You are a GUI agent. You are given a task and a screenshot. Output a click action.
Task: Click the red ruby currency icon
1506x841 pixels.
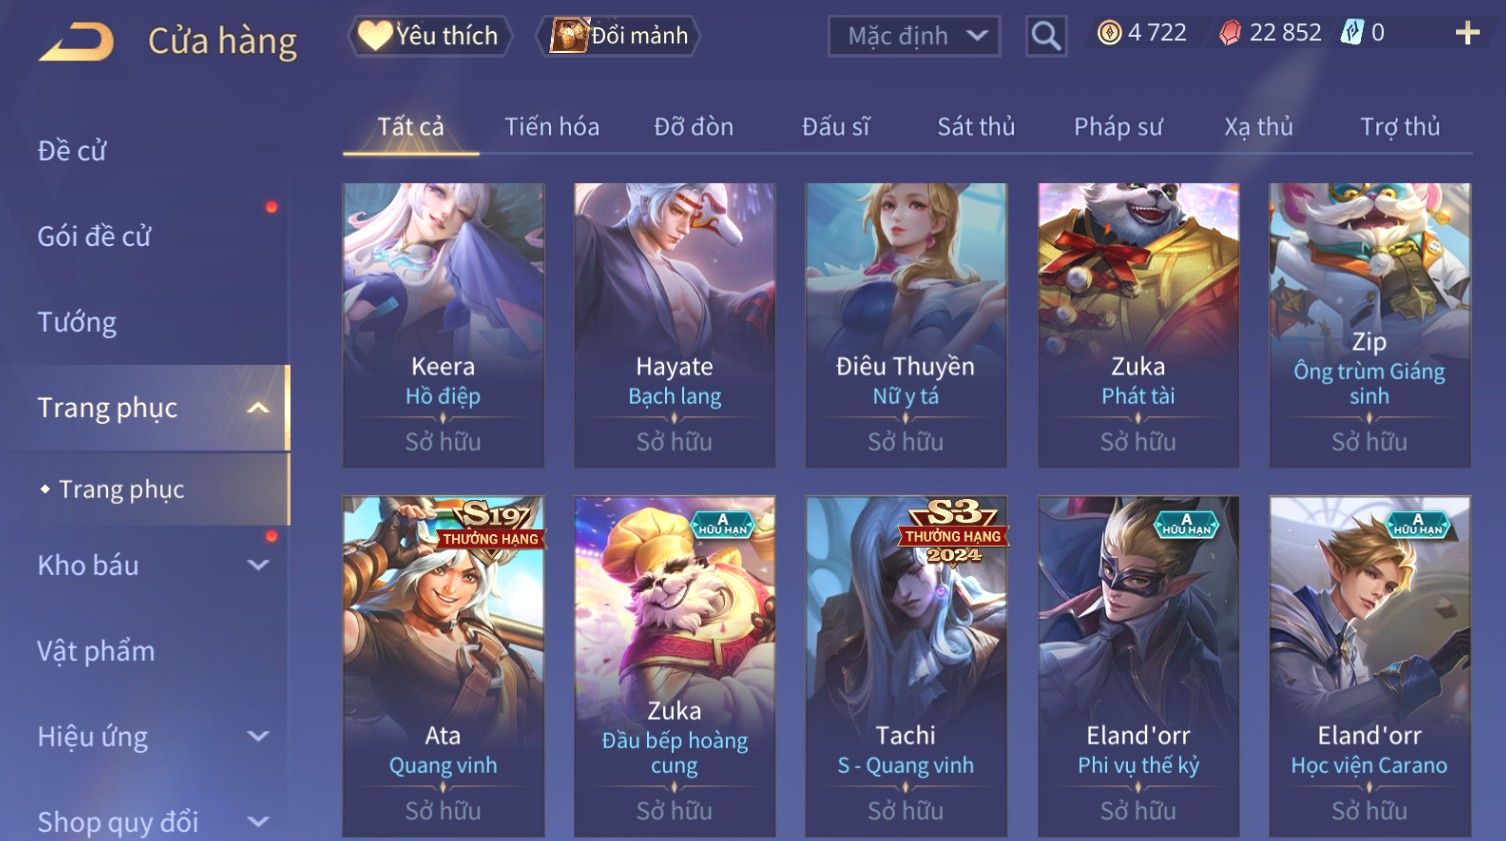point(1230,33)
